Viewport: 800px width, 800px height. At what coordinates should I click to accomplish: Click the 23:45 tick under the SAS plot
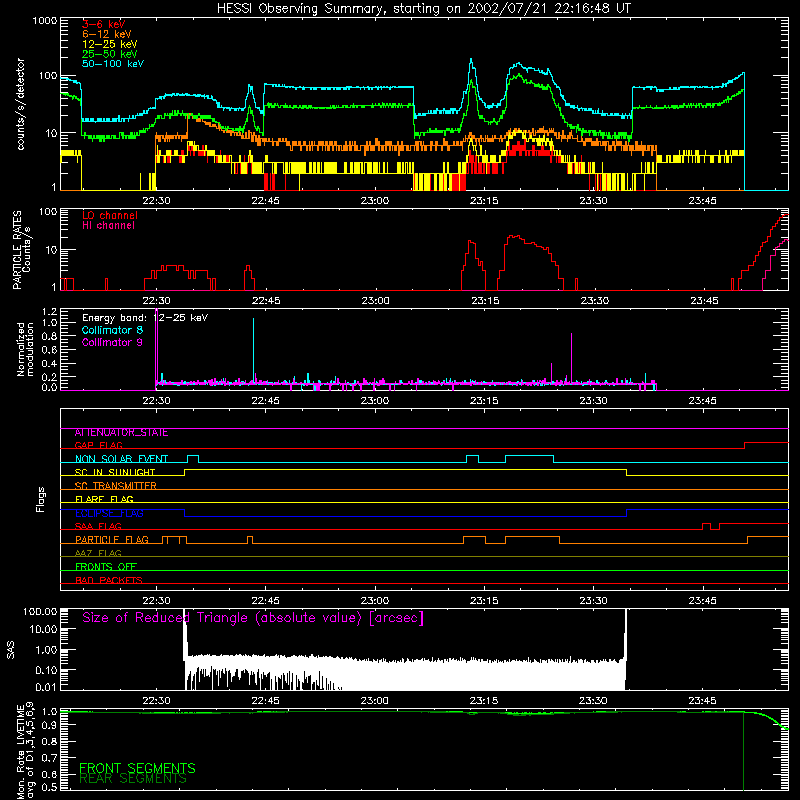point(703,701)
